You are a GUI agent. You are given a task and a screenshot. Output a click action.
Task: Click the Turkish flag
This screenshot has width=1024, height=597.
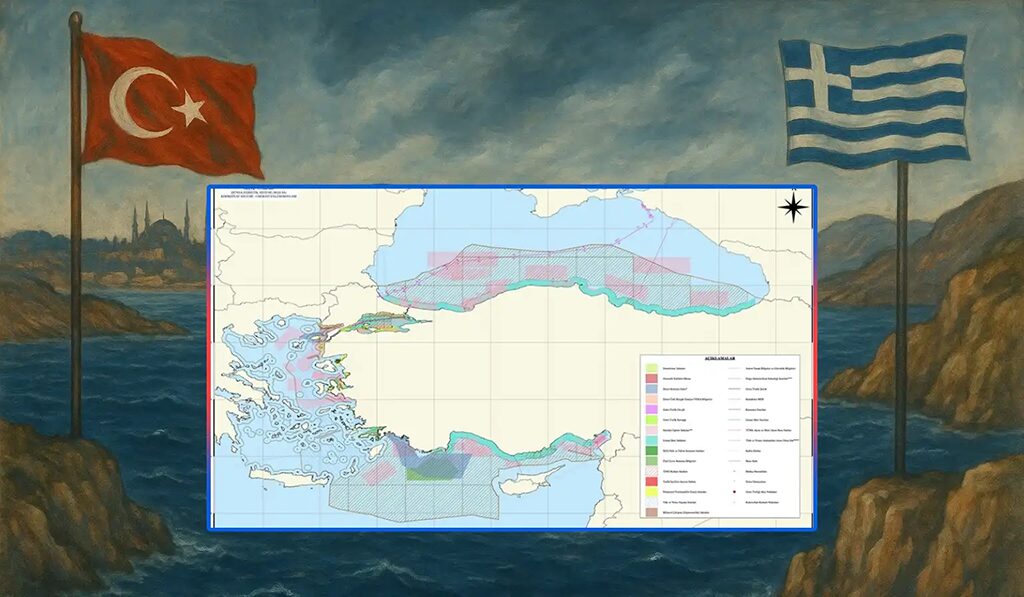(171, 104)
